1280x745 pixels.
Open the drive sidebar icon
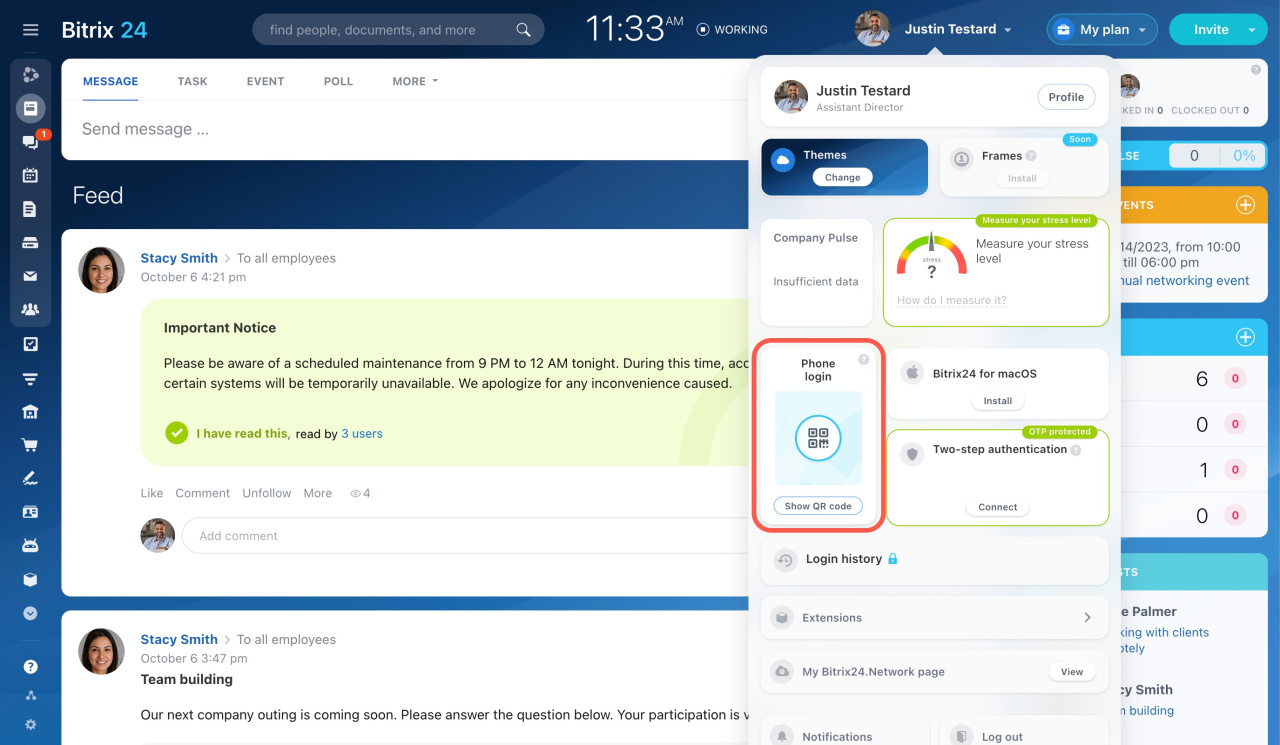tap(30, 243)
